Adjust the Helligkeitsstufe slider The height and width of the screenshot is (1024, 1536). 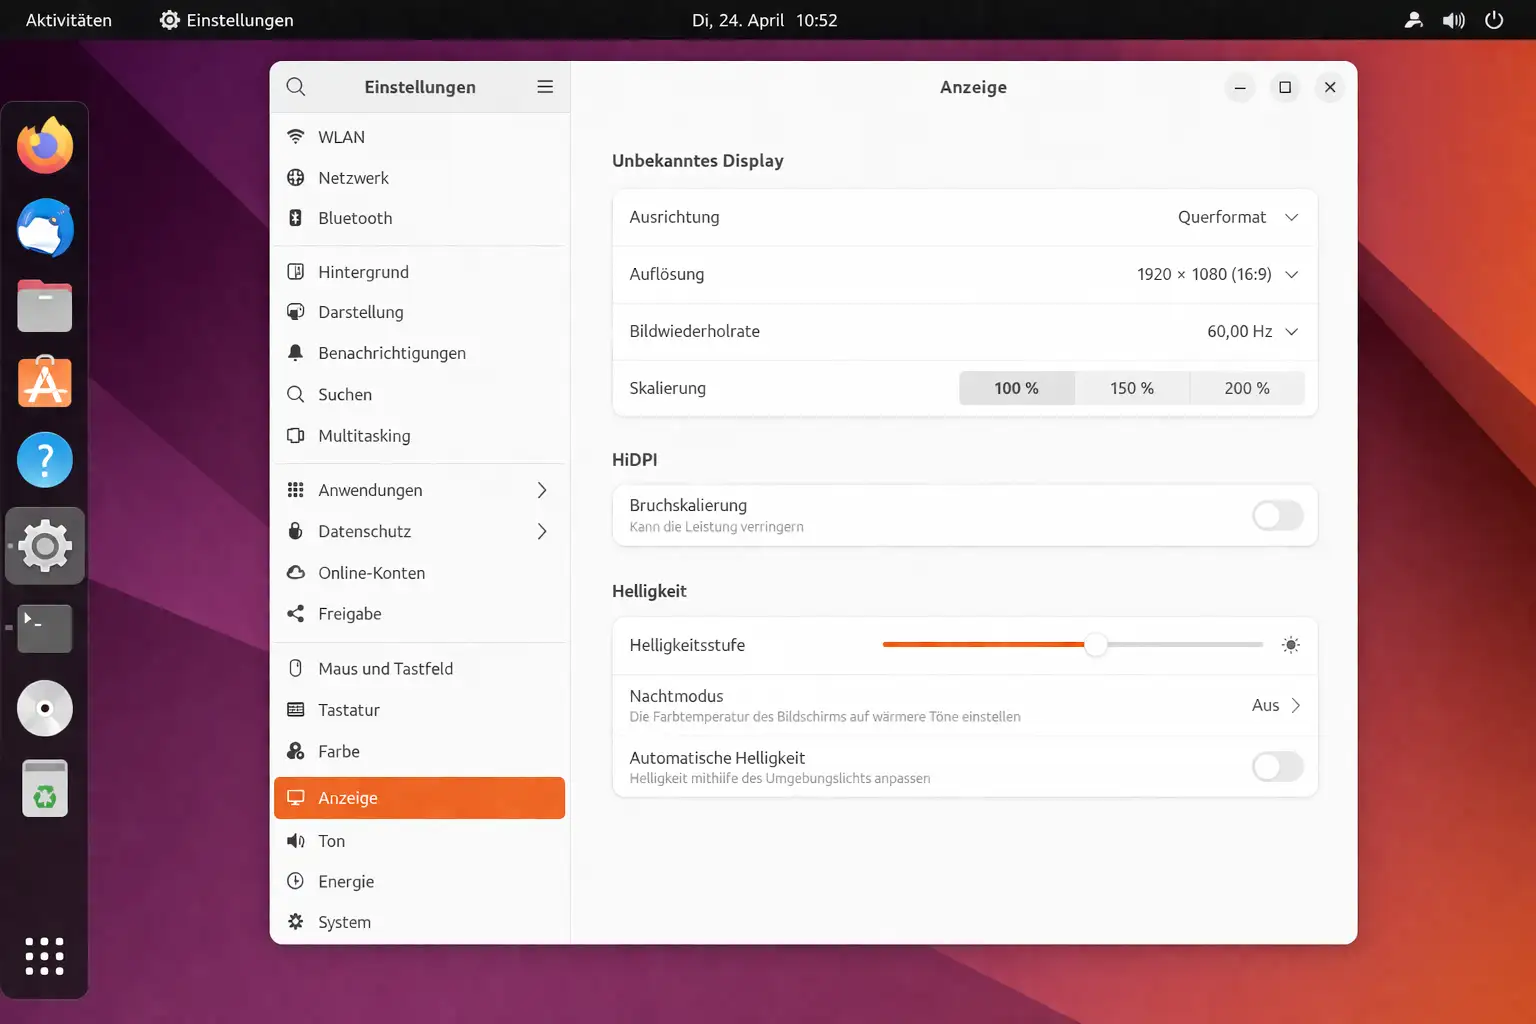coord(1095,645)
